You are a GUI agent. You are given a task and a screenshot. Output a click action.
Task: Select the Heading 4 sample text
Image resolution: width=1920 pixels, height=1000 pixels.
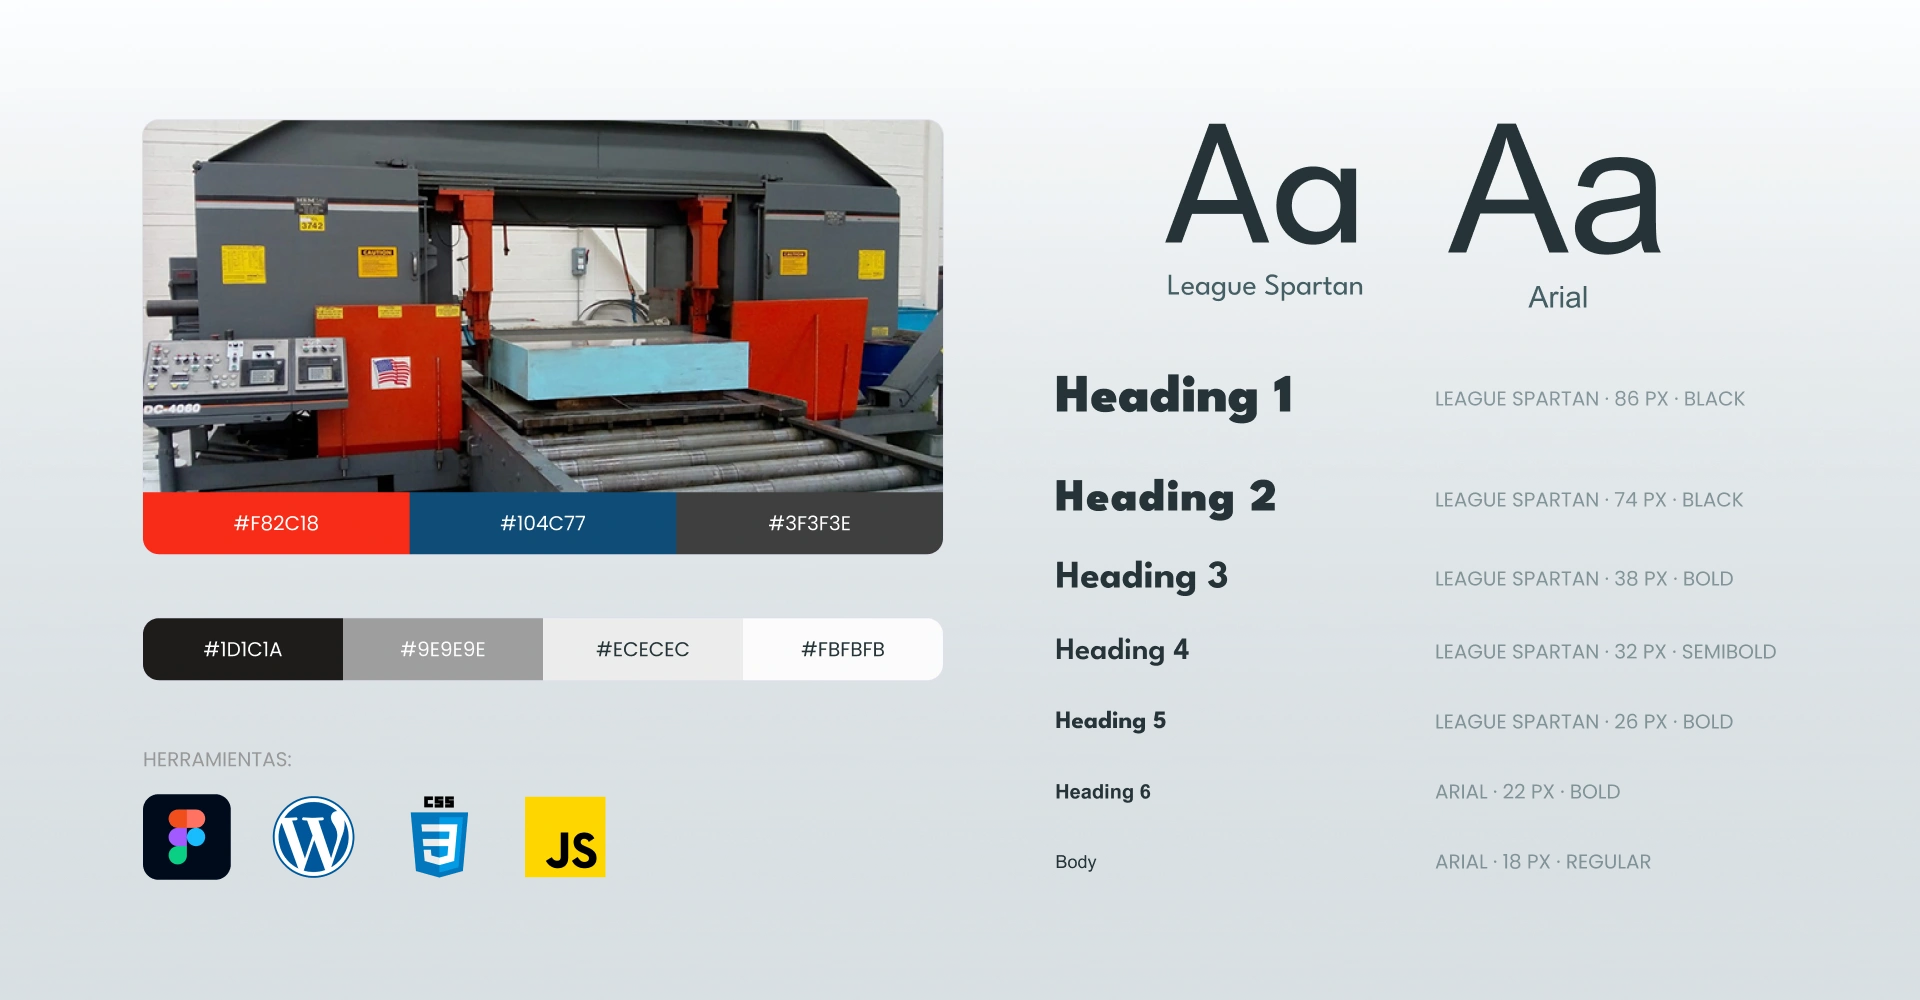click(1122, 650)
